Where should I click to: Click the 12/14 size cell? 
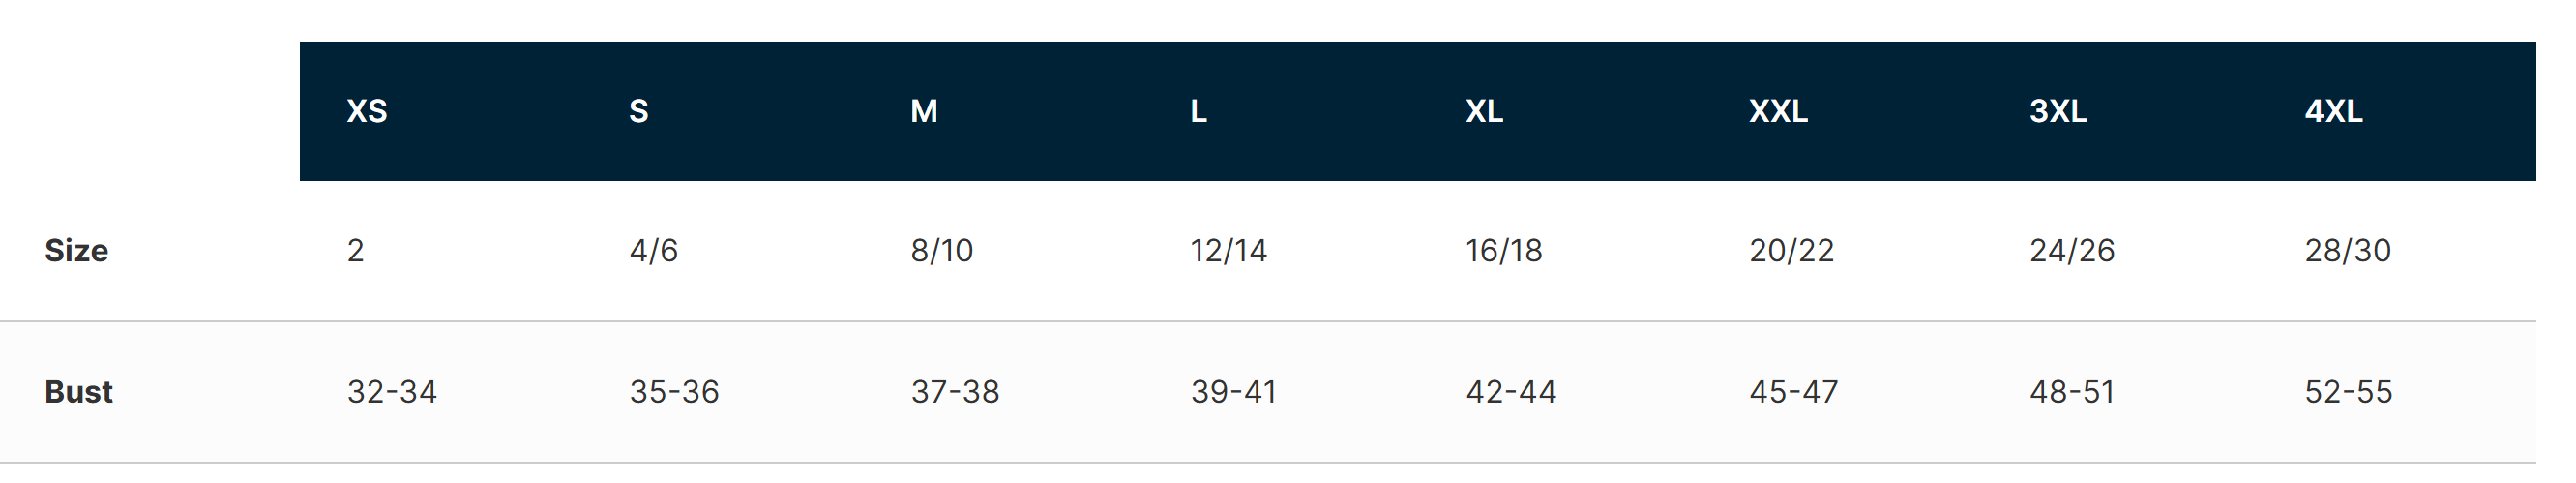(x=1228, y=250)
